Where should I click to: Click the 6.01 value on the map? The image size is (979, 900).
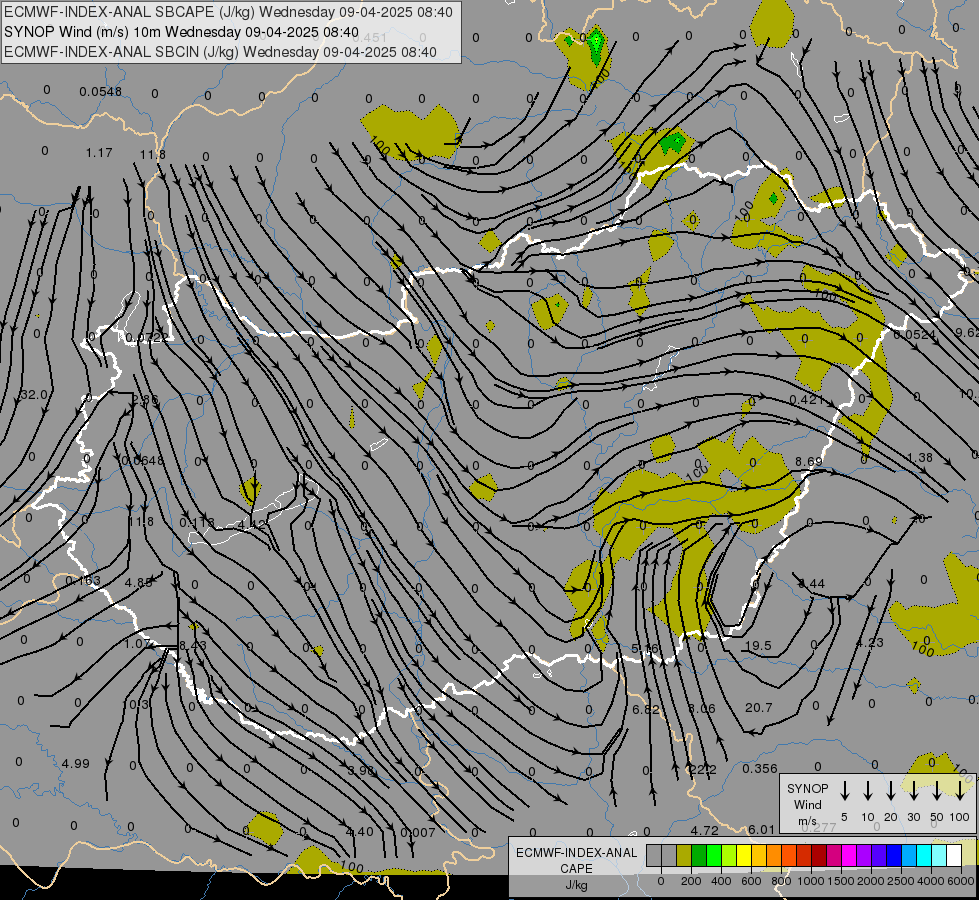coord(761,829)
